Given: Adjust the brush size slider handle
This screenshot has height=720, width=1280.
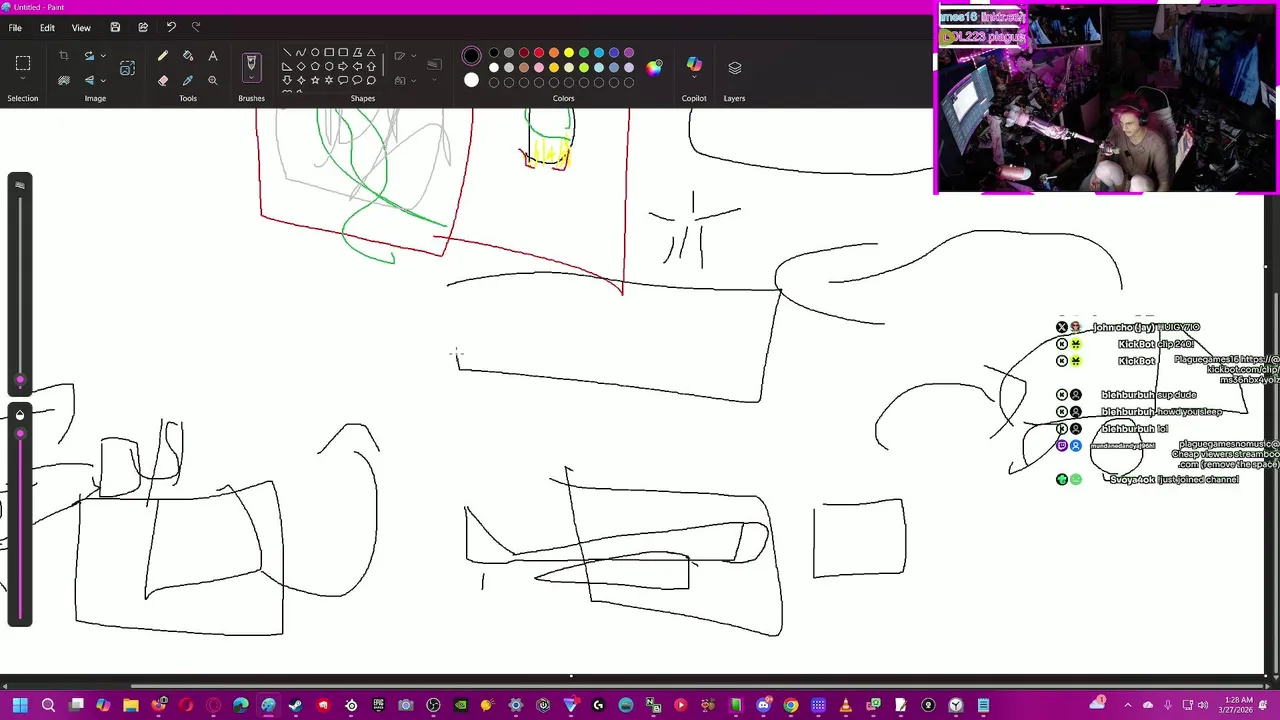Looking at the screenshot, I should click(x=20, y=379).
